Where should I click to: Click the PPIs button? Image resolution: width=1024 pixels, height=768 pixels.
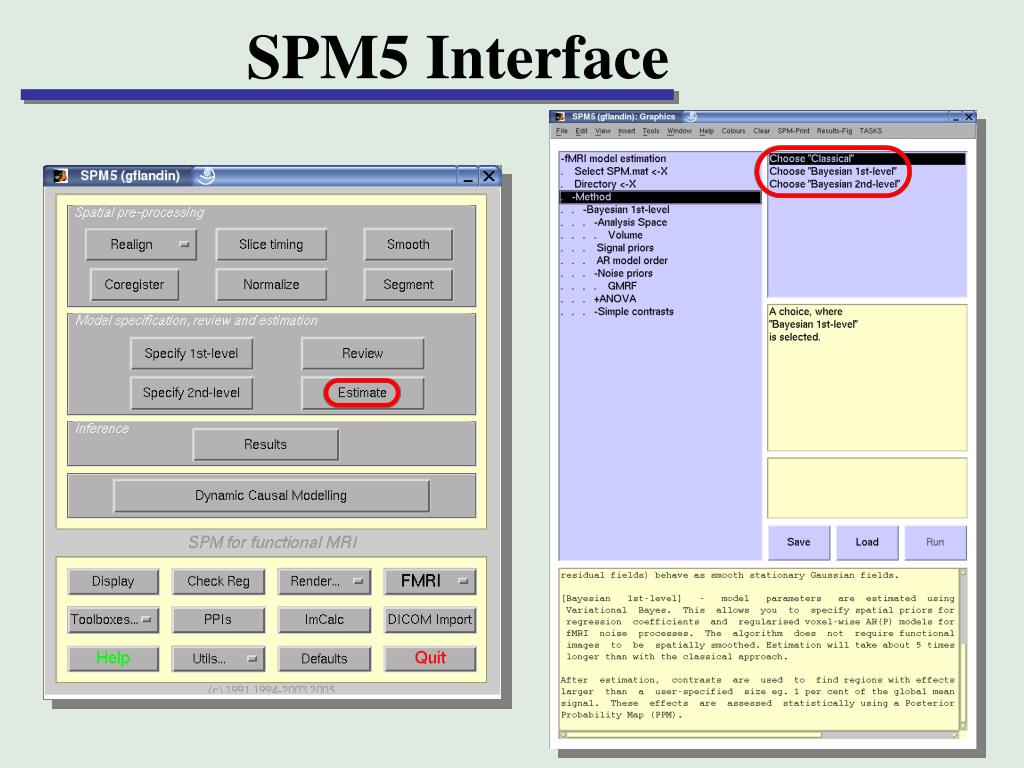tap(218, 620)
